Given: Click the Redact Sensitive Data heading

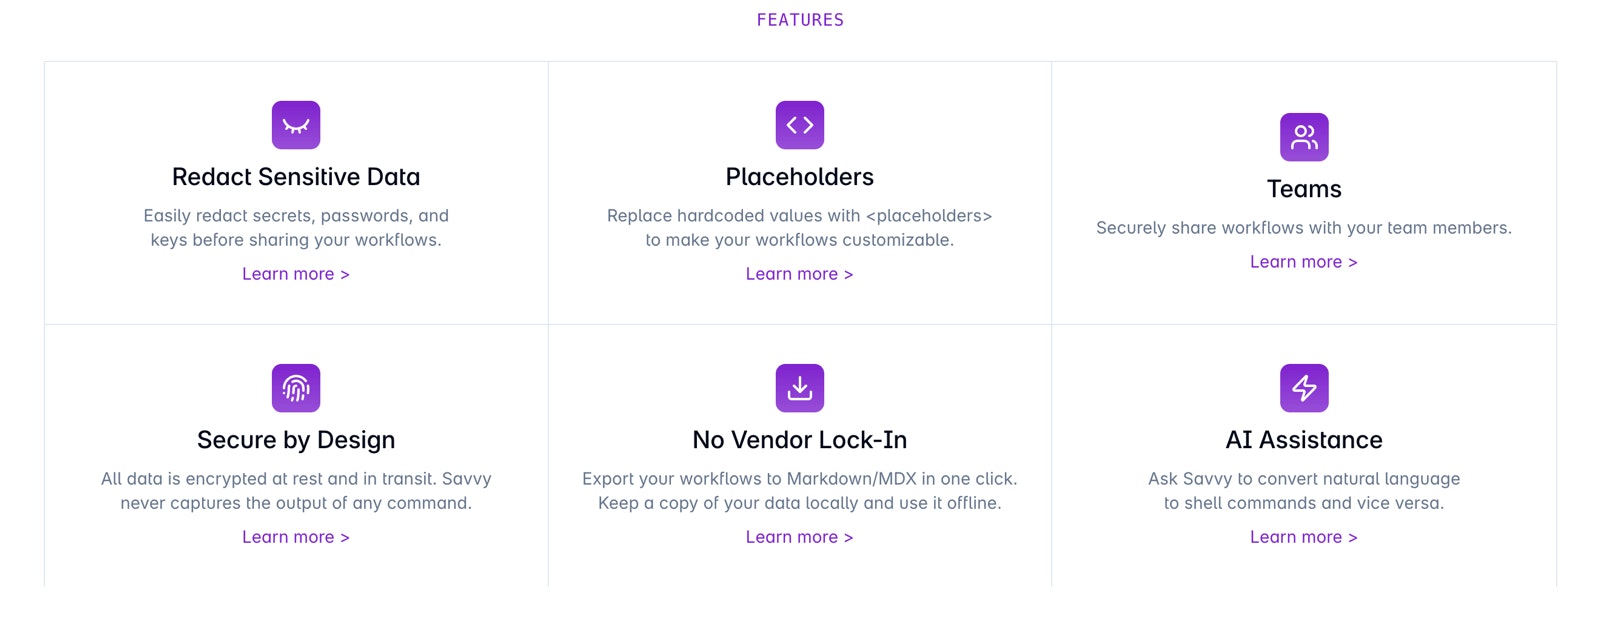Looking at the screenshot, I should [x=296, y=177].
